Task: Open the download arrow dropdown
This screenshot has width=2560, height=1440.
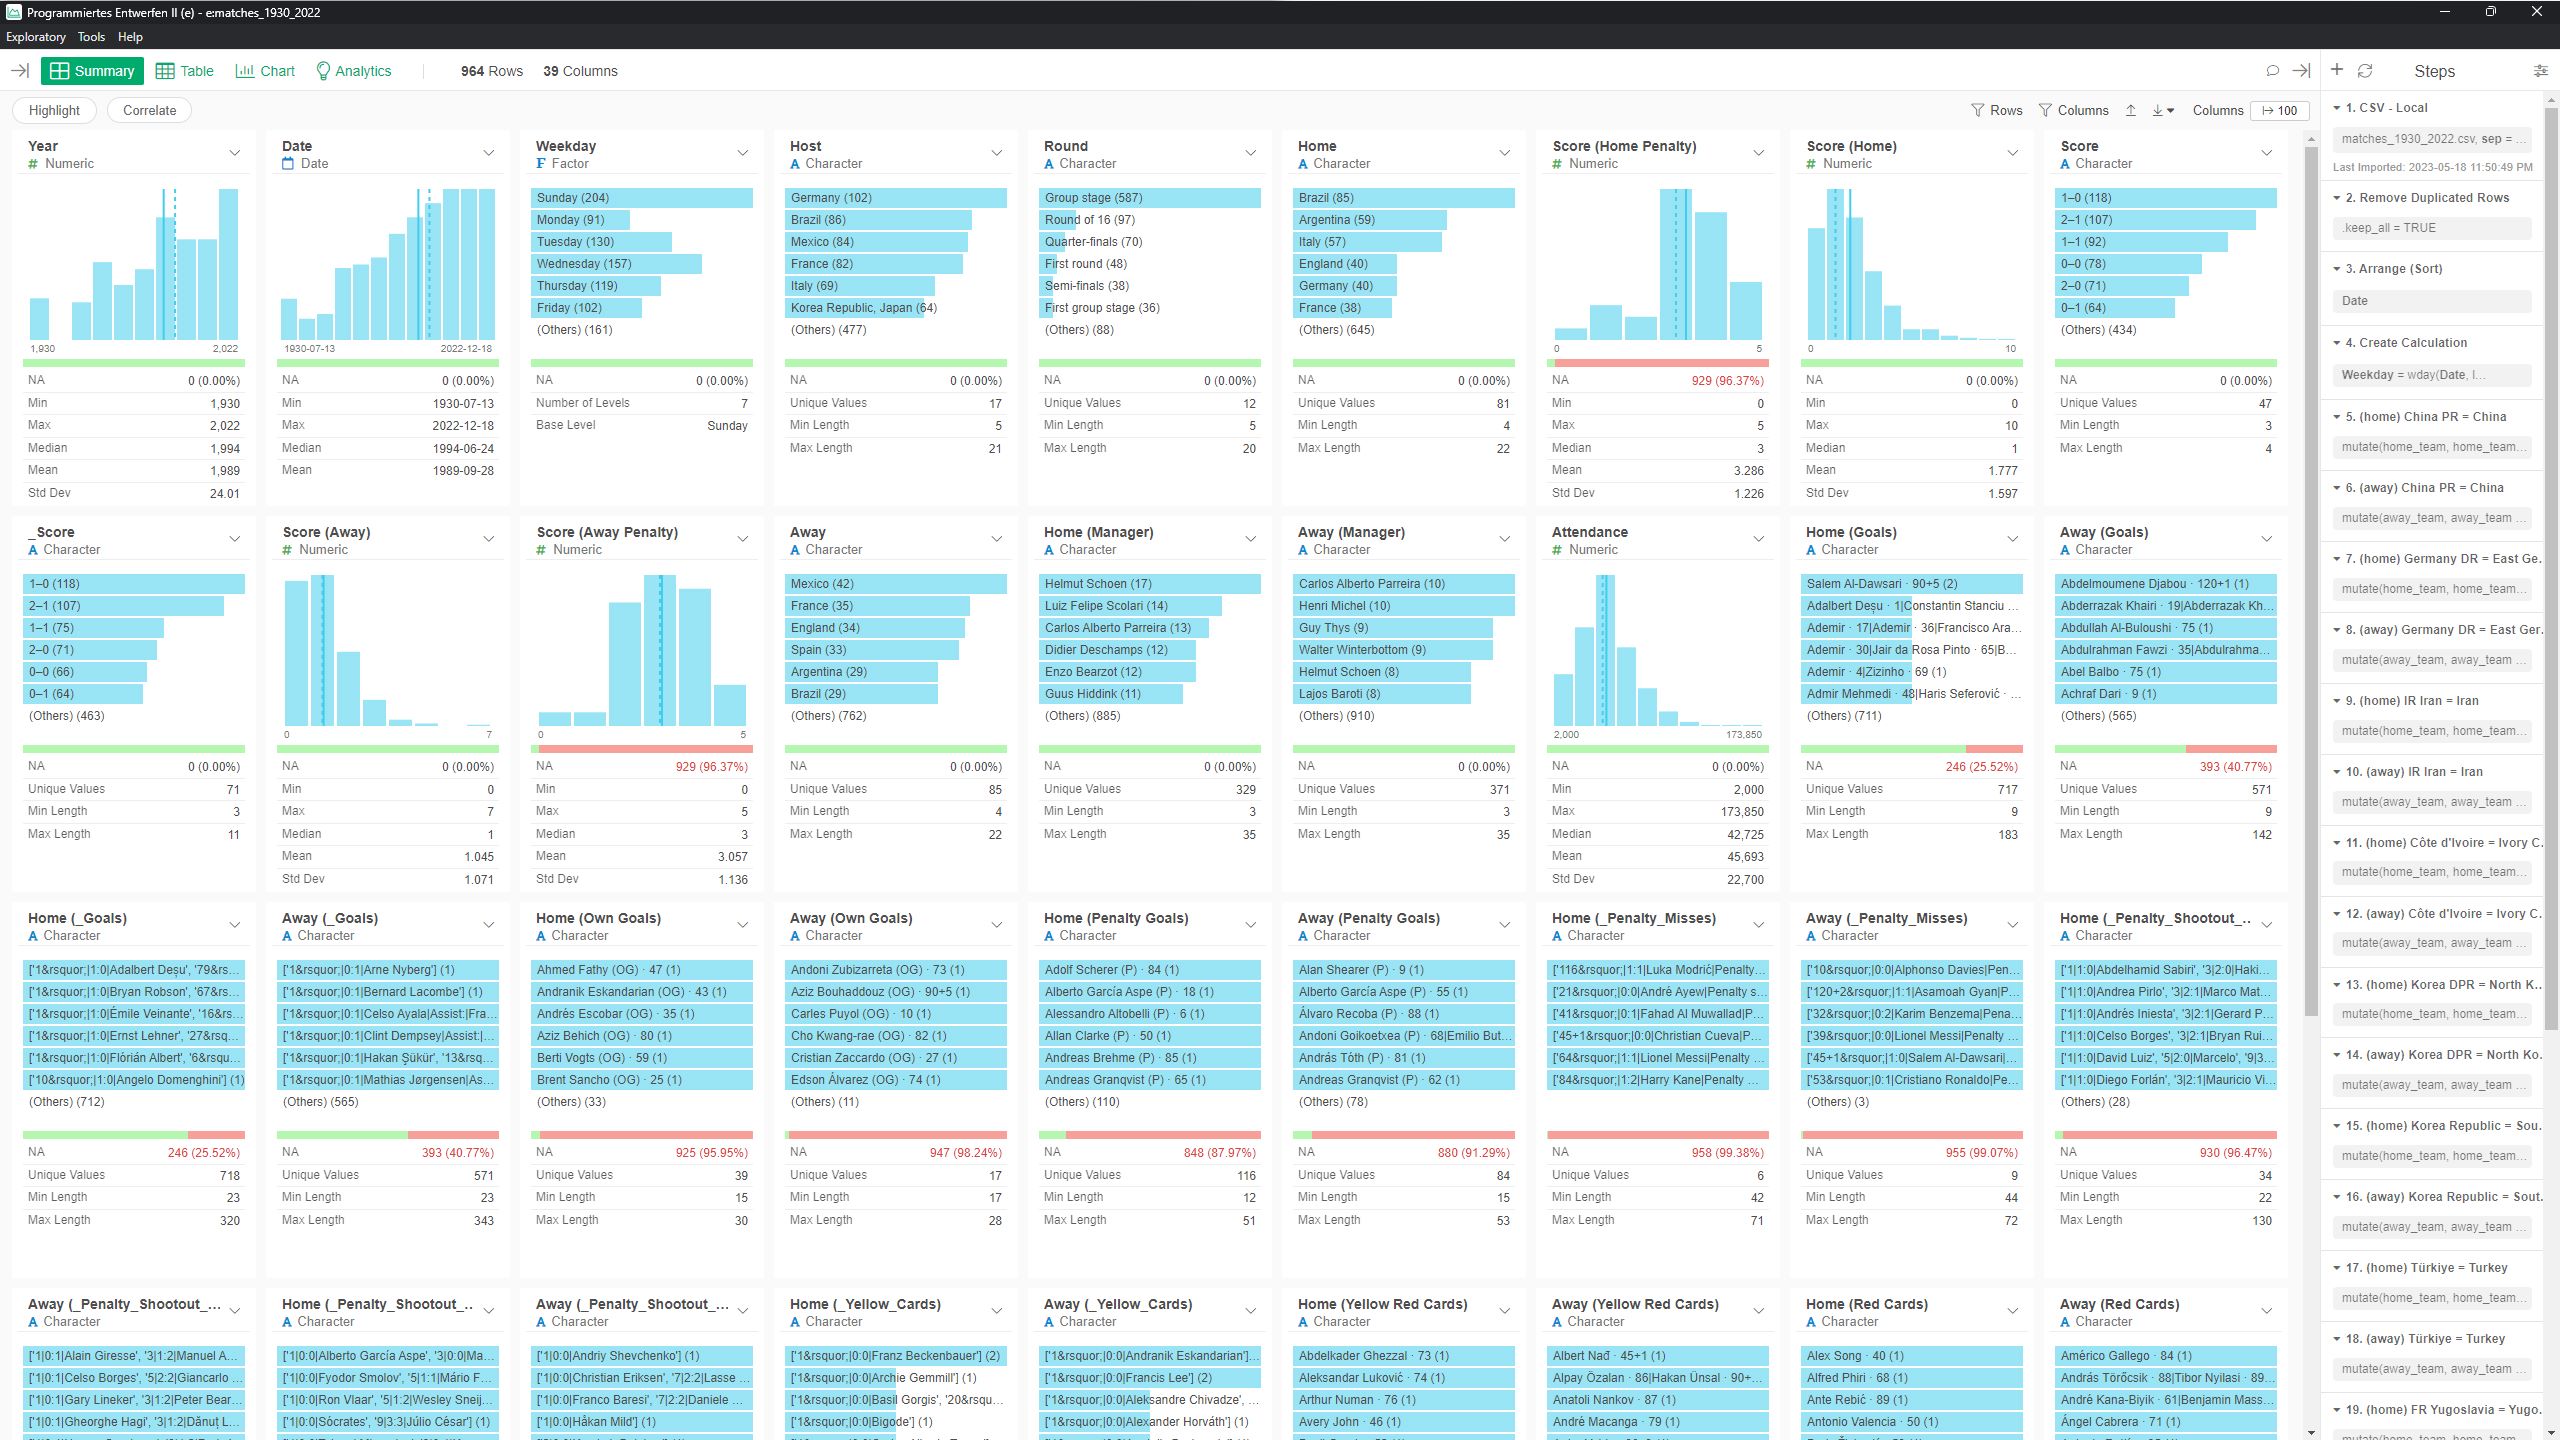Action: tap(2163, 110)
